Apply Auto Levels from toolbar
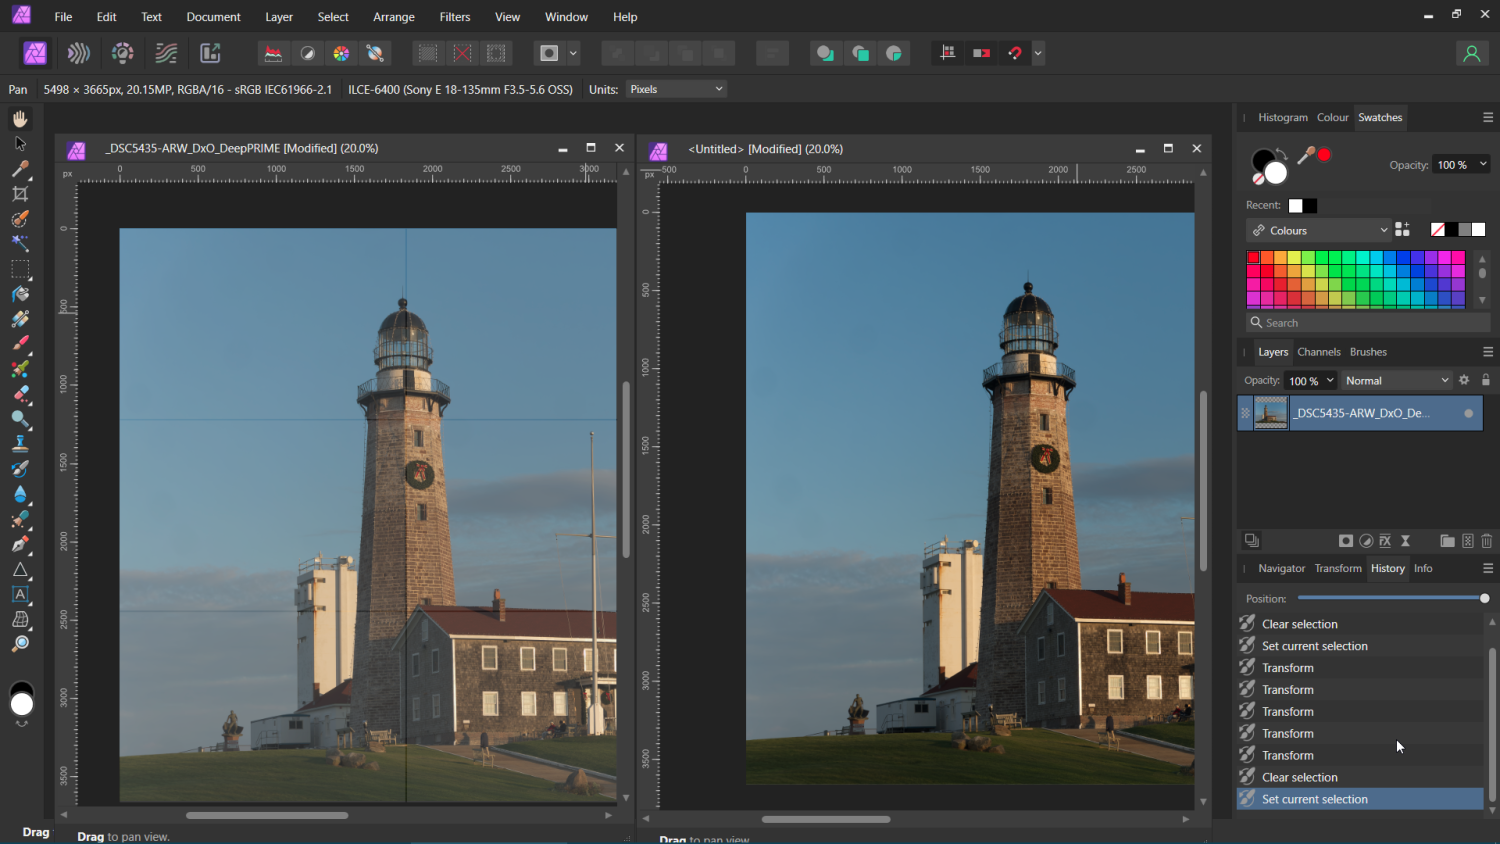The height and width of the screenshot is (844, 1500). tap(273, 53)
